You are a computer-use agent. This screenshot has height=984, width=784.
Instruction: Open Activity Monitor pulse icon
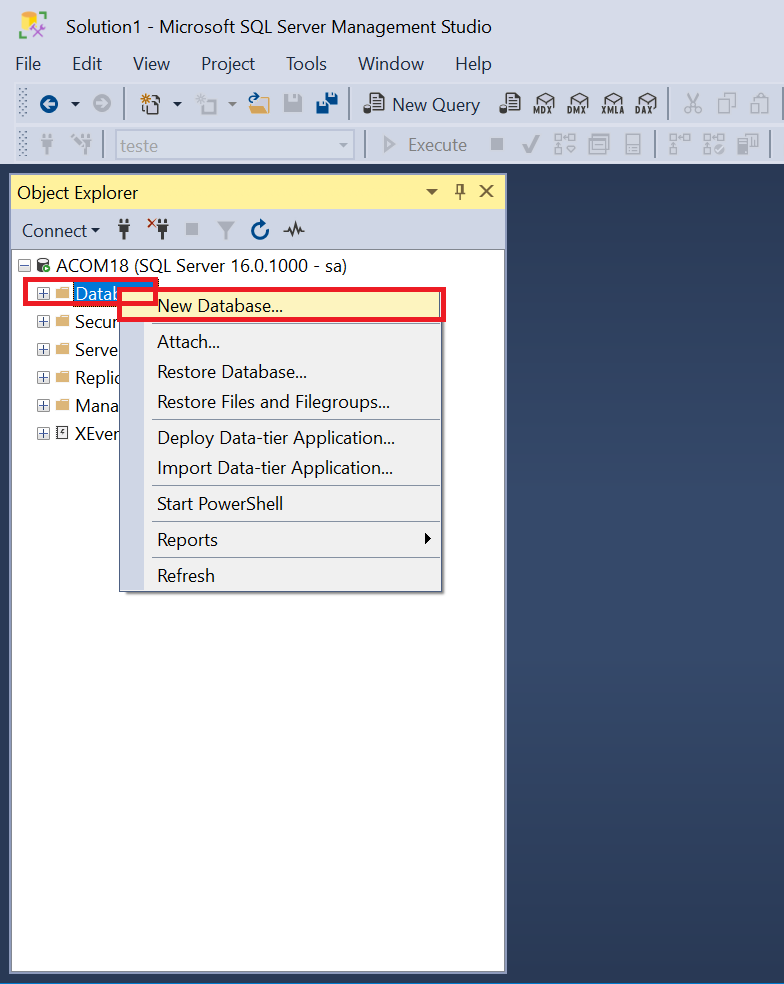pos(294,230)
